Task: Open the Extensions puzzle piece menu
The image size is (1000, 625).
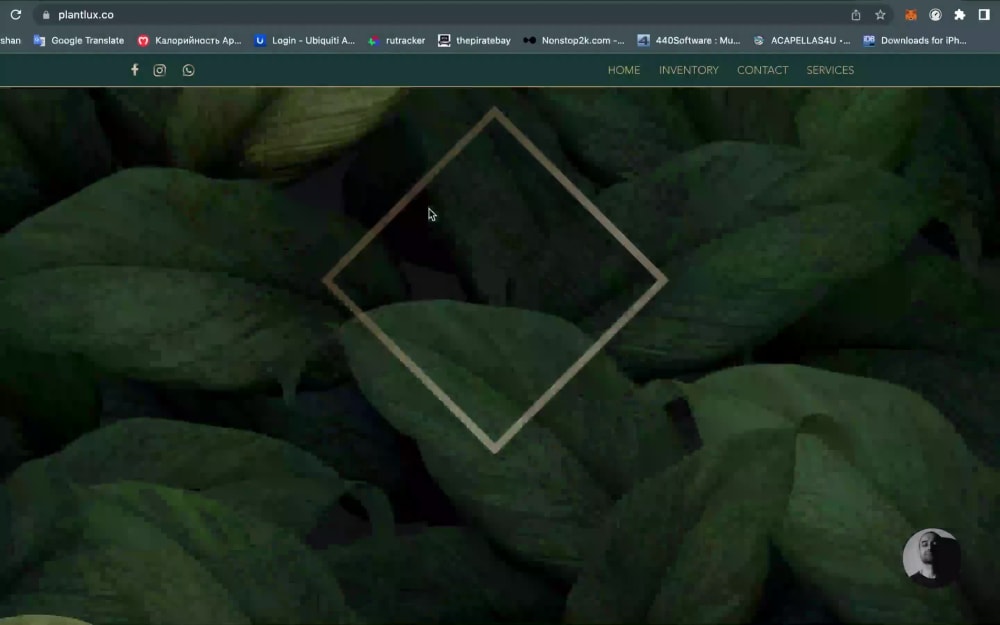Action: 959,15
